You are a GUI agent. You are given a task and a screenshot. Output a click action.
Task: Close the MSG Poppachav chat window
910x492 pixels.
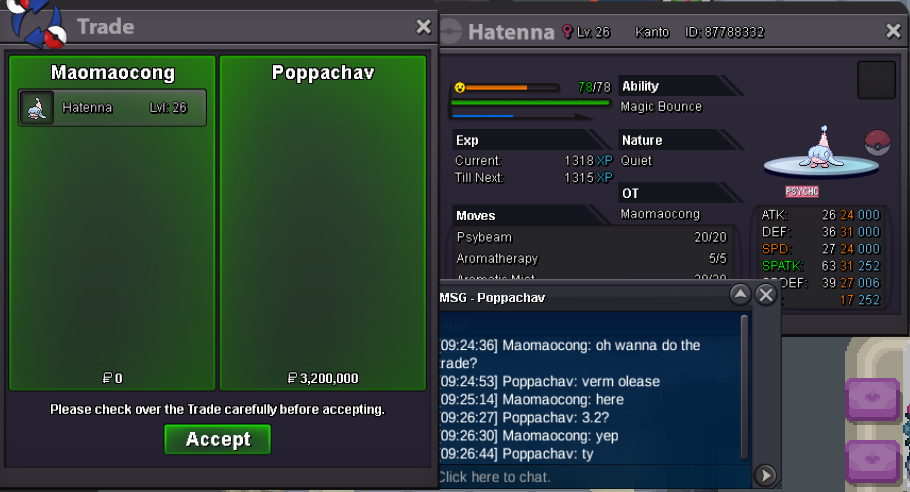[x=765, y=294]
